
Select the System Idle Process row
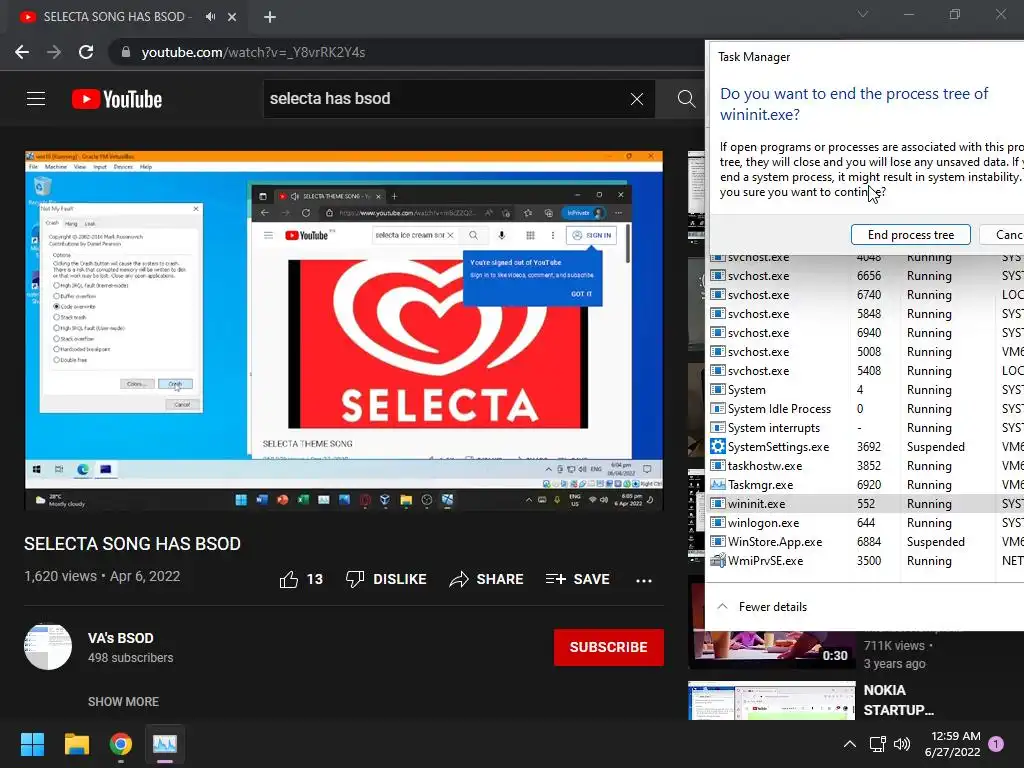click(865, 409)
